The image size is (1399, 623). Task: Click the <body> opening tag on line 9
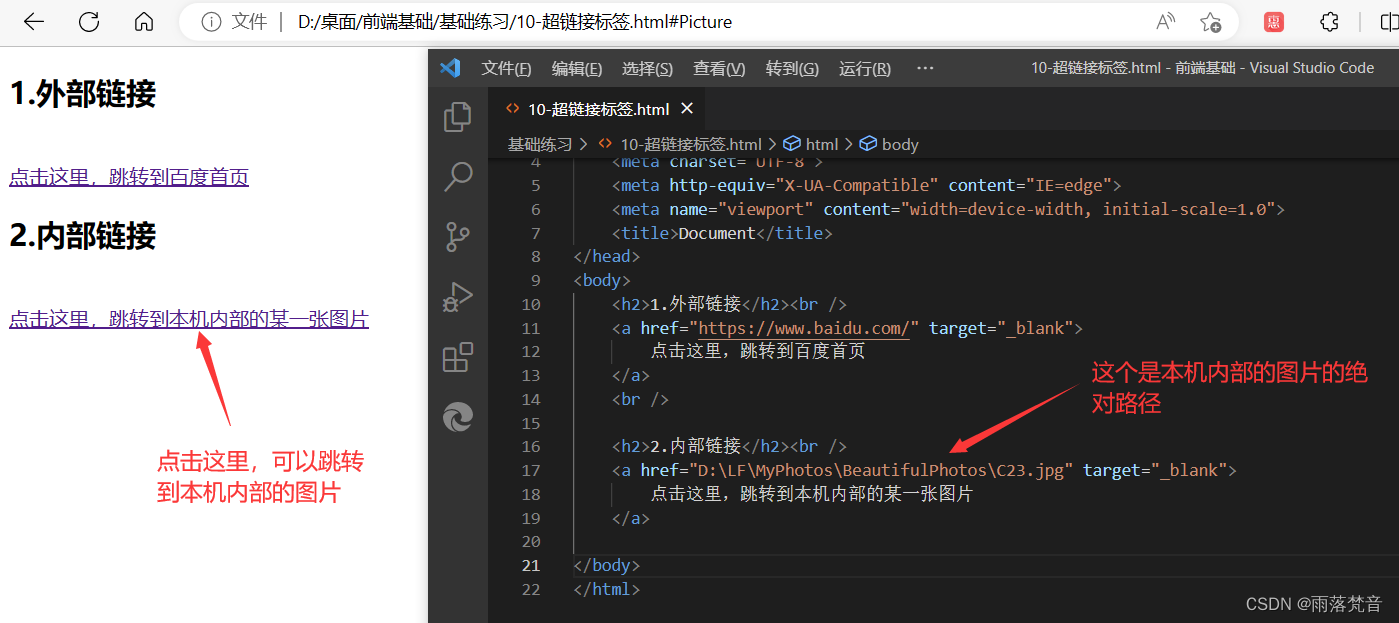coord(602,280)
